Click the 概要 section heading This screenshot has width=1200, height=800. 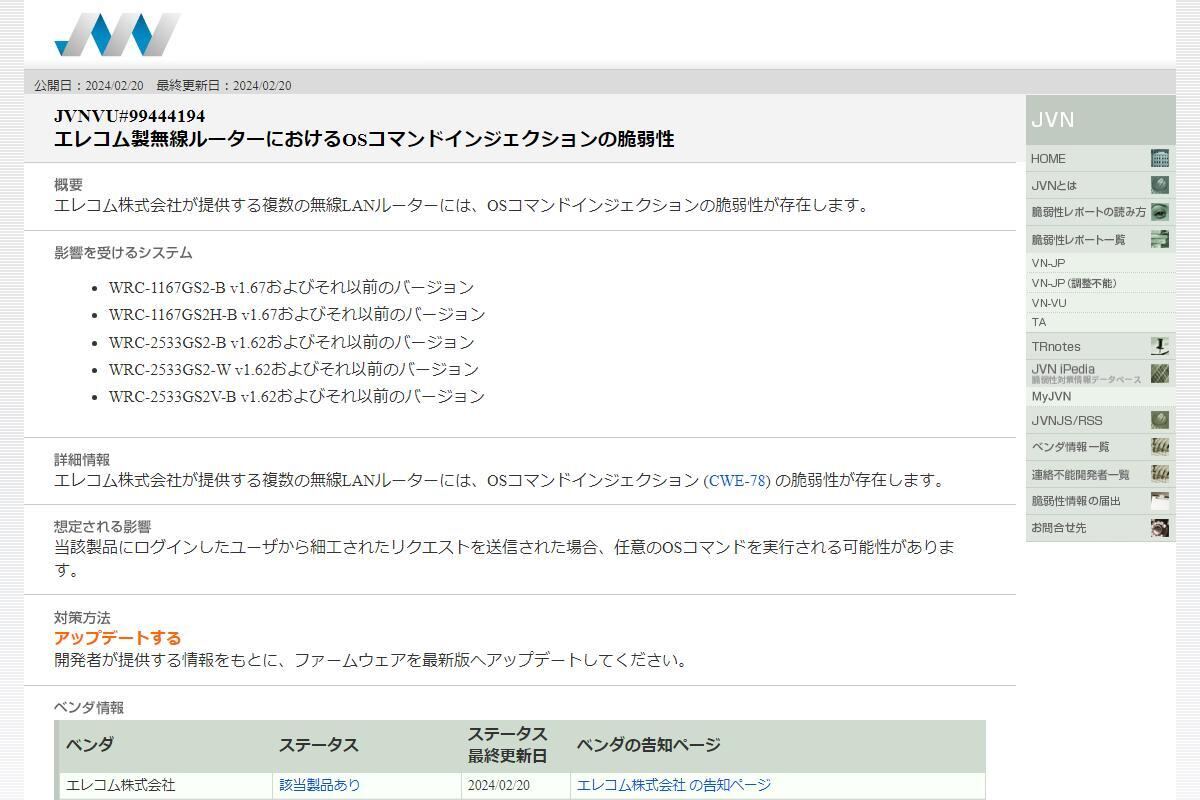click(68, 185)
